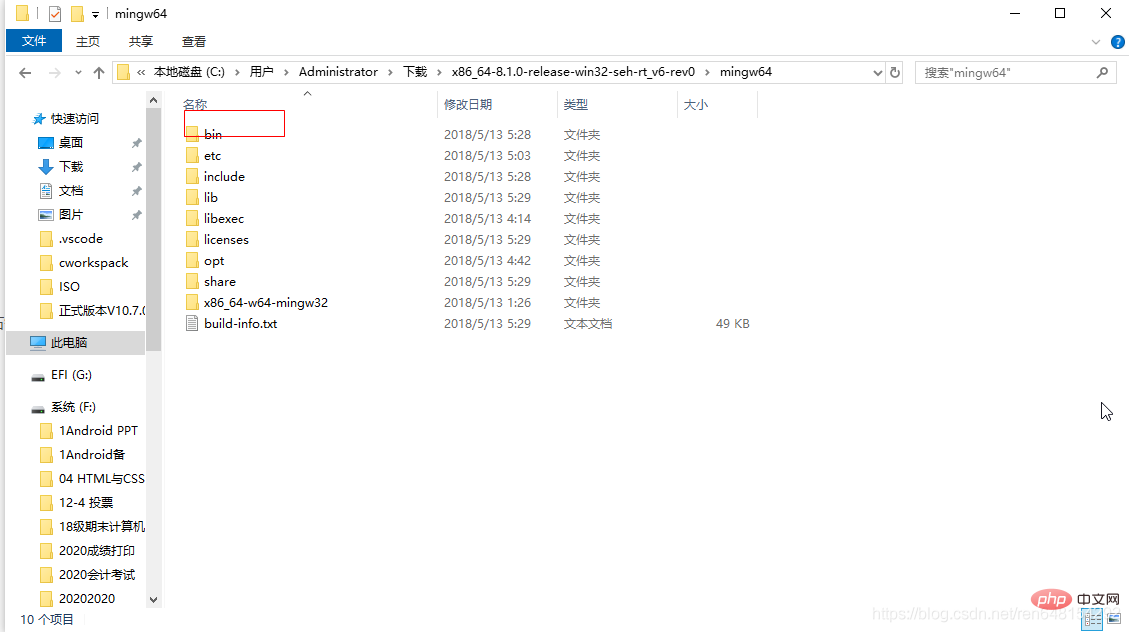1130x632 pixels.
Task: Open .vscode folder in the navigation pane
Action: (81, 239)
